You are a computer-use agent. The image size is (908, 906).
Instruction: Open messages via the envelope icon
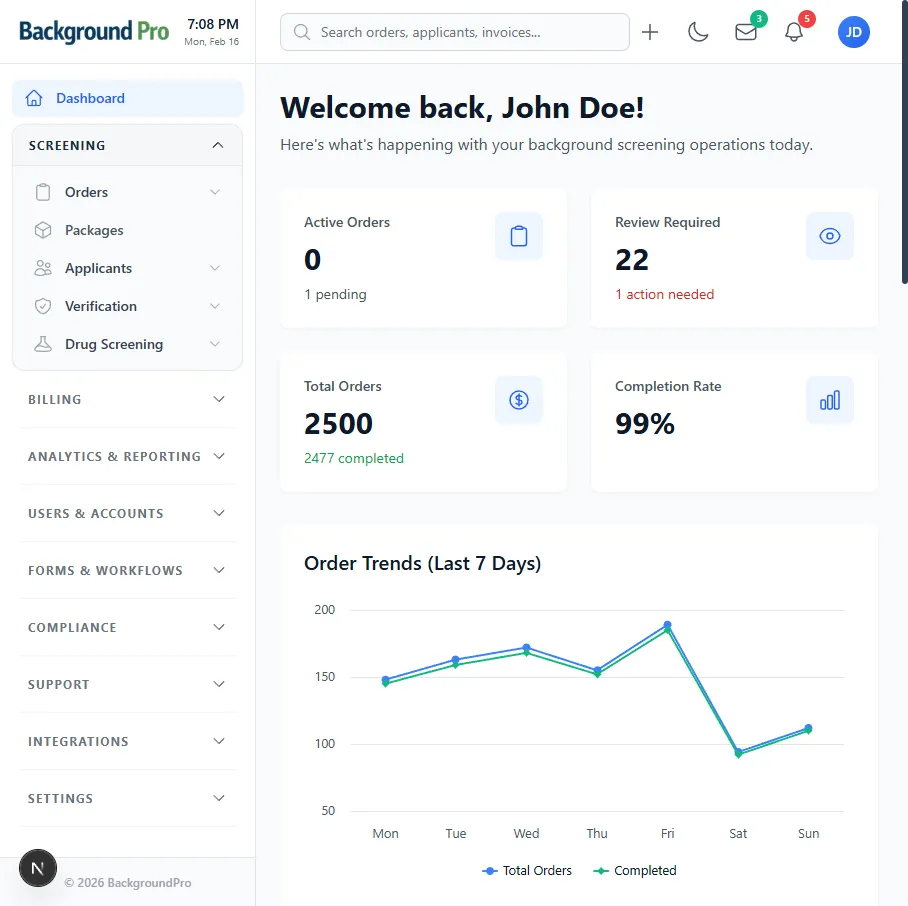745,31
